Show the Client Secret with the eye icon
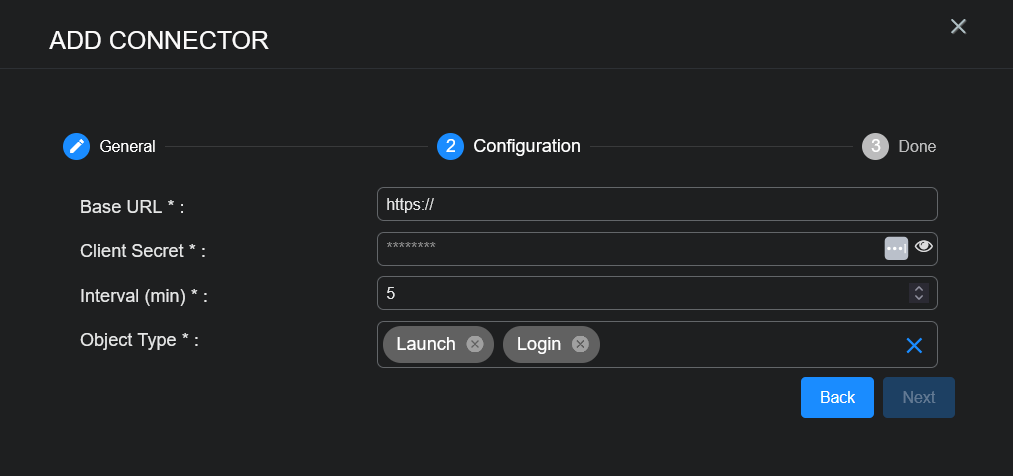This screenshot has width=1013, height=476. pyautogui.click(x=924, y=246)
